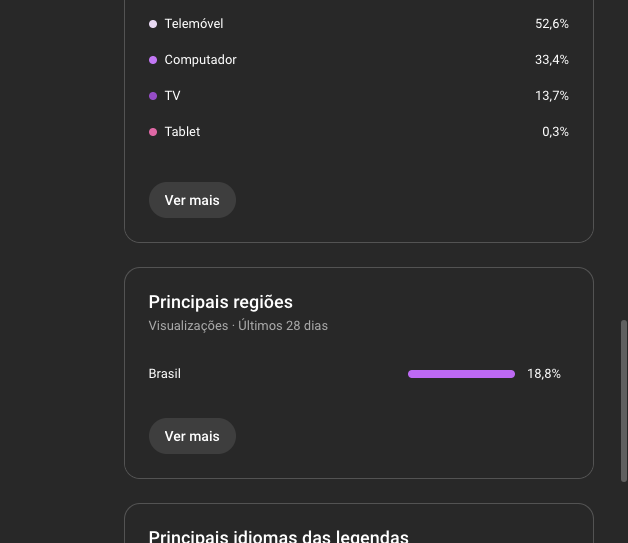Image resolution: width=628 pixels, height=543 pixels.
Task: Select the Telemóvel device label
Action: click(194, 24)
